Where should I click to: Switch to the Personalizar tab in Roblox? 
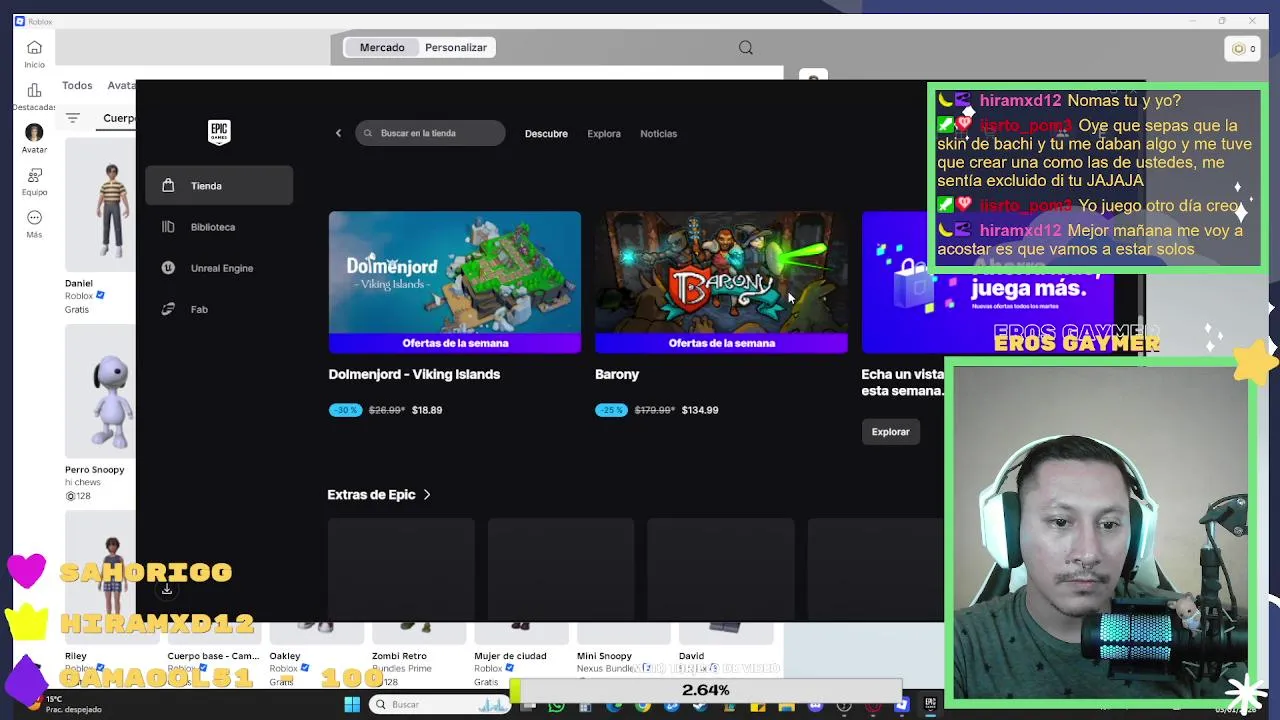pos(456,47)
